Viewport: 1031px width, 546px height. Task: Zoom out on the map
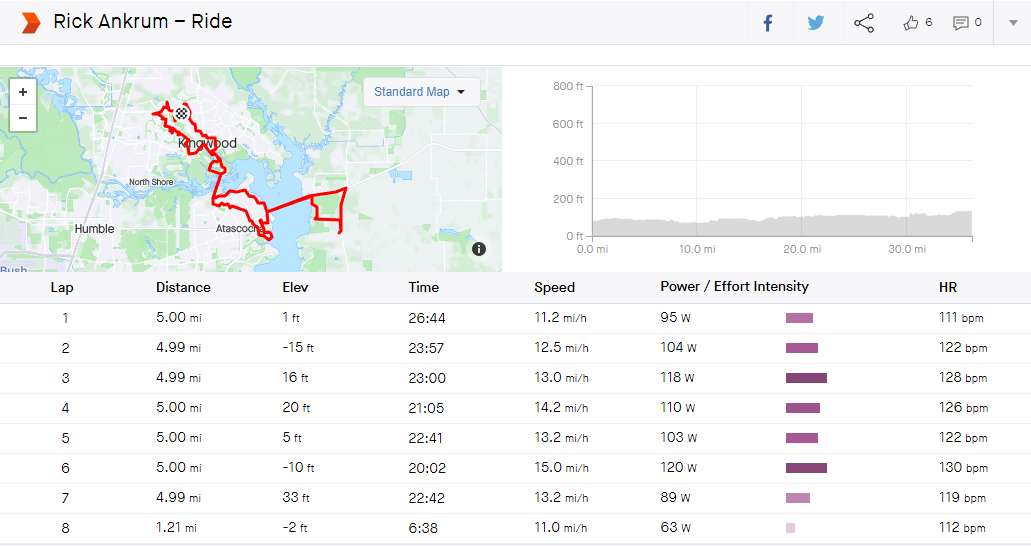(23, 118)
